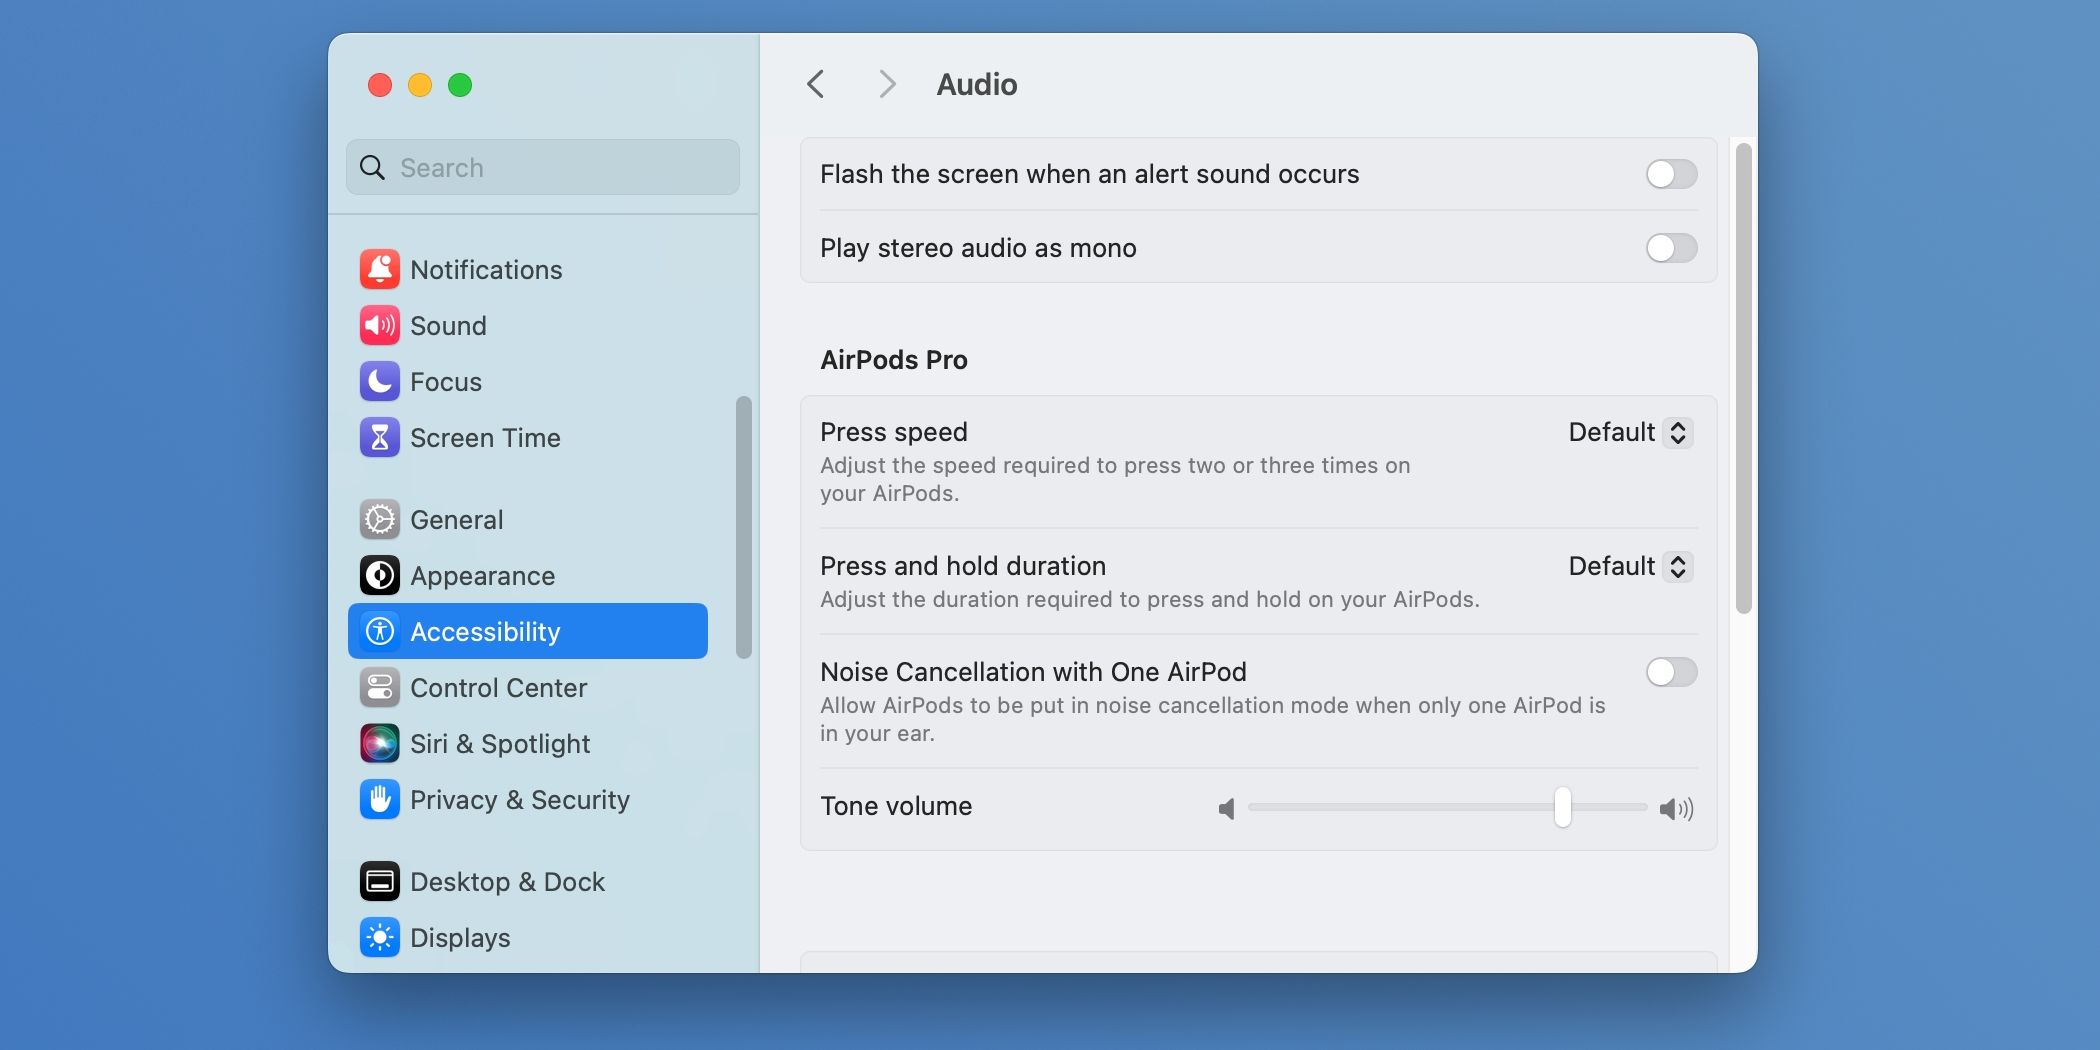Image resolution: width=2100 pixels, height=1050 pixels.
Task: Click the General settings entry
Action: tap(456, 519)
